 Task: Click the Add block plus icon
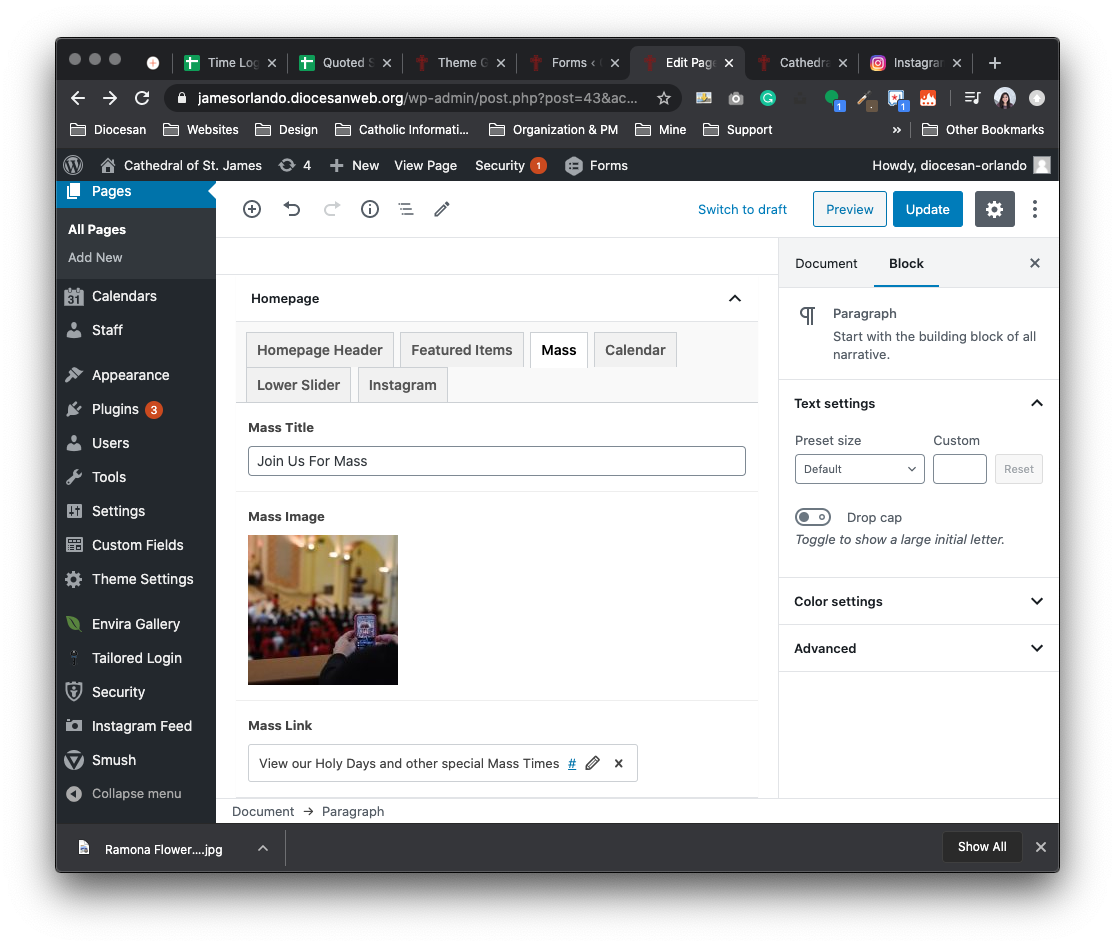tap(252, 209)
